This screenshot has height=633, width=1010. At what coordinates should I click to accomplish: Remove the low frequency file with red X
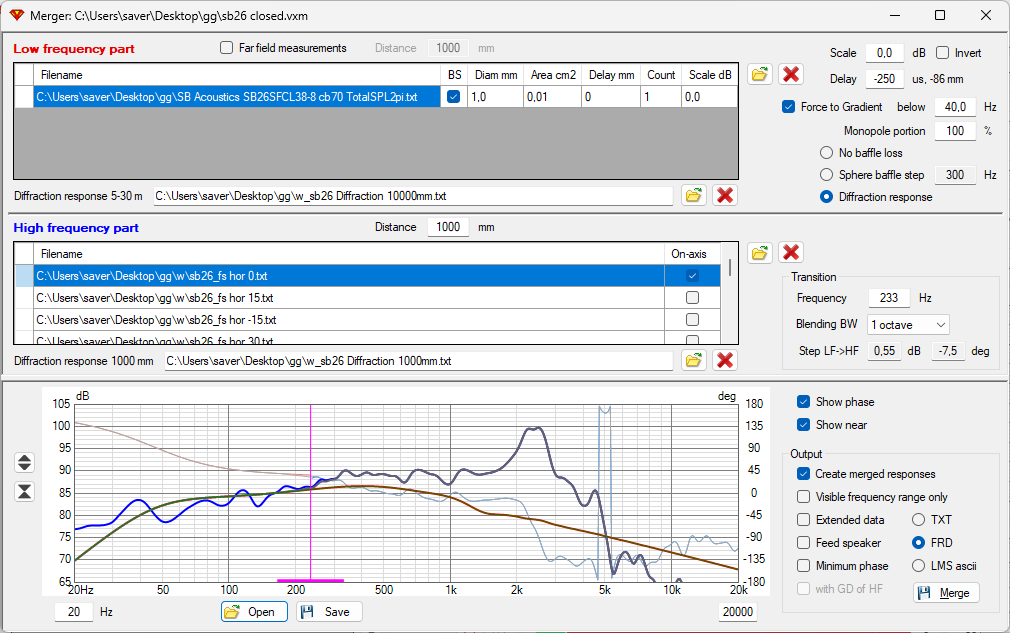(x=791, y=74)
